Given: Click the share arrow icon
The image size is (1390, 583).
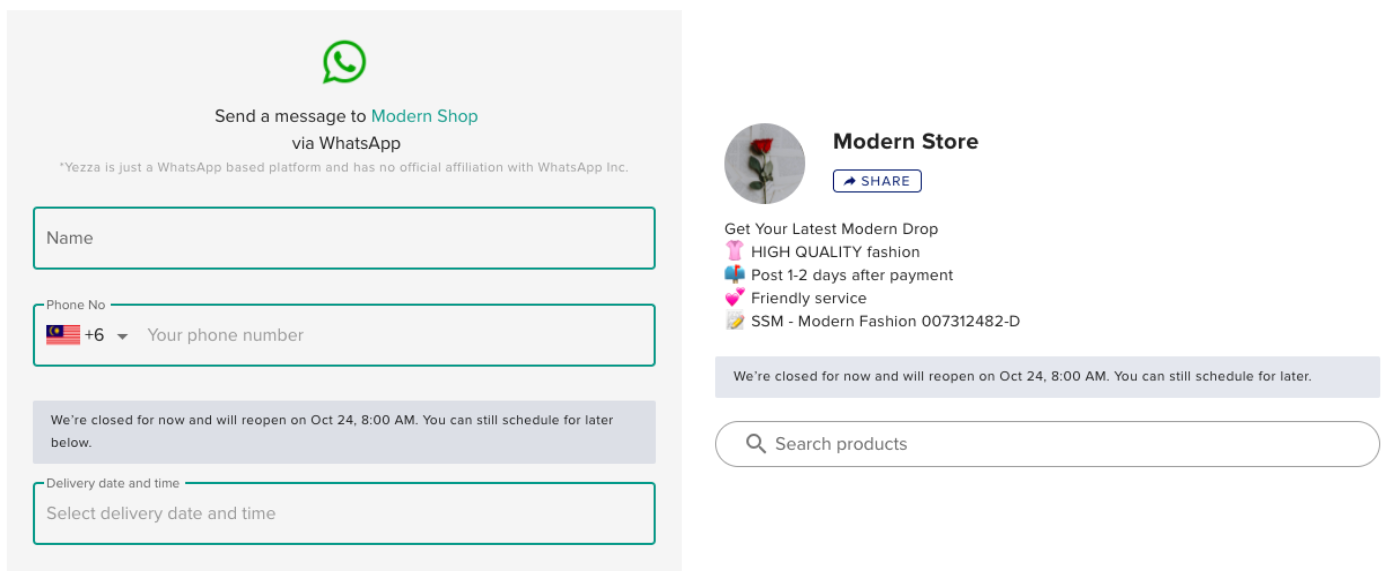Looking at the screenshot, I should 849,181.
